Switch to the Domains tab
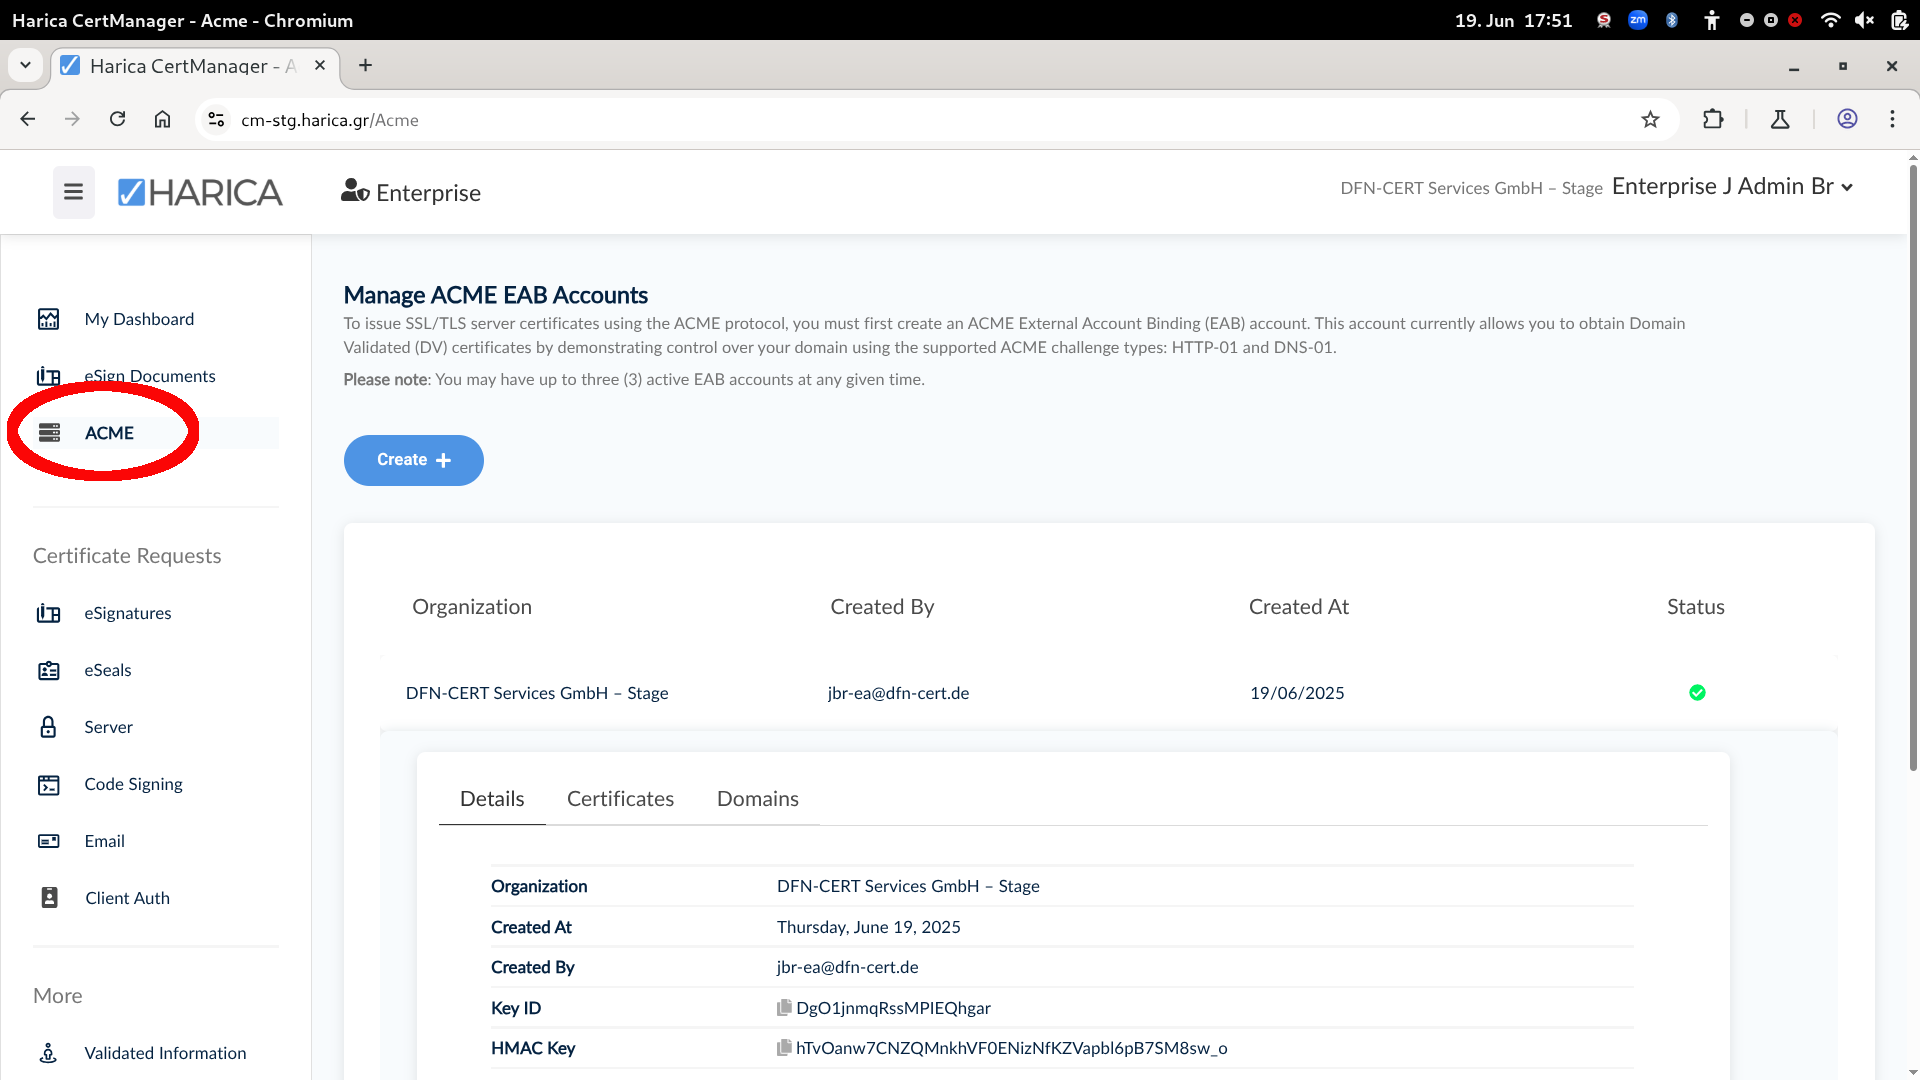The image size is (1920, 1080). [758, 799]
